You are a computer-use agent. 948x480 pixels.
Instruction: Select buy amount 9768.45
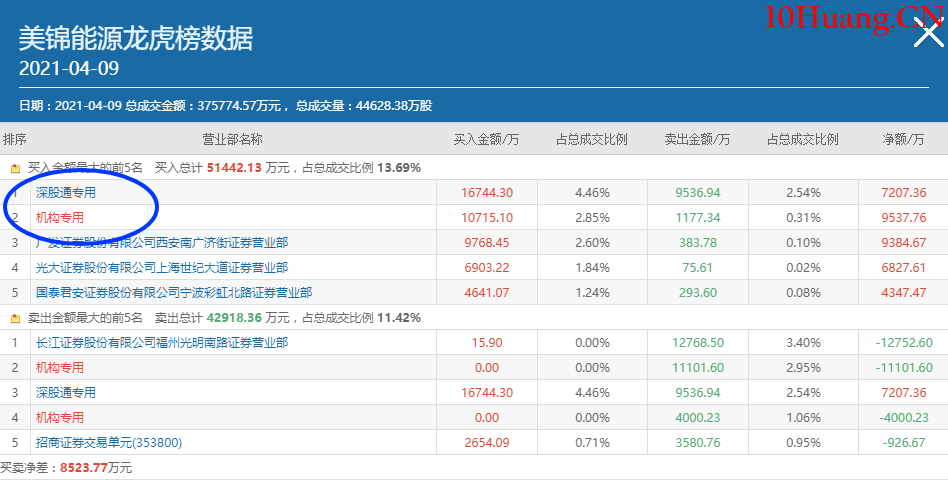tap(487, 243)
